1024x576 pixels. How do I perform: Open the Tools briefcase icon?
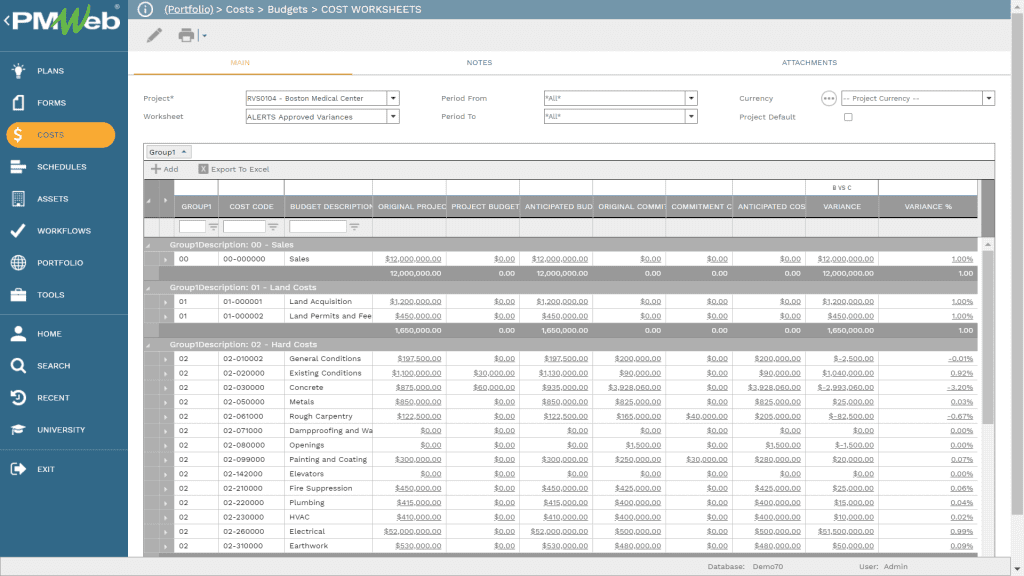click(x=18, y=295)
